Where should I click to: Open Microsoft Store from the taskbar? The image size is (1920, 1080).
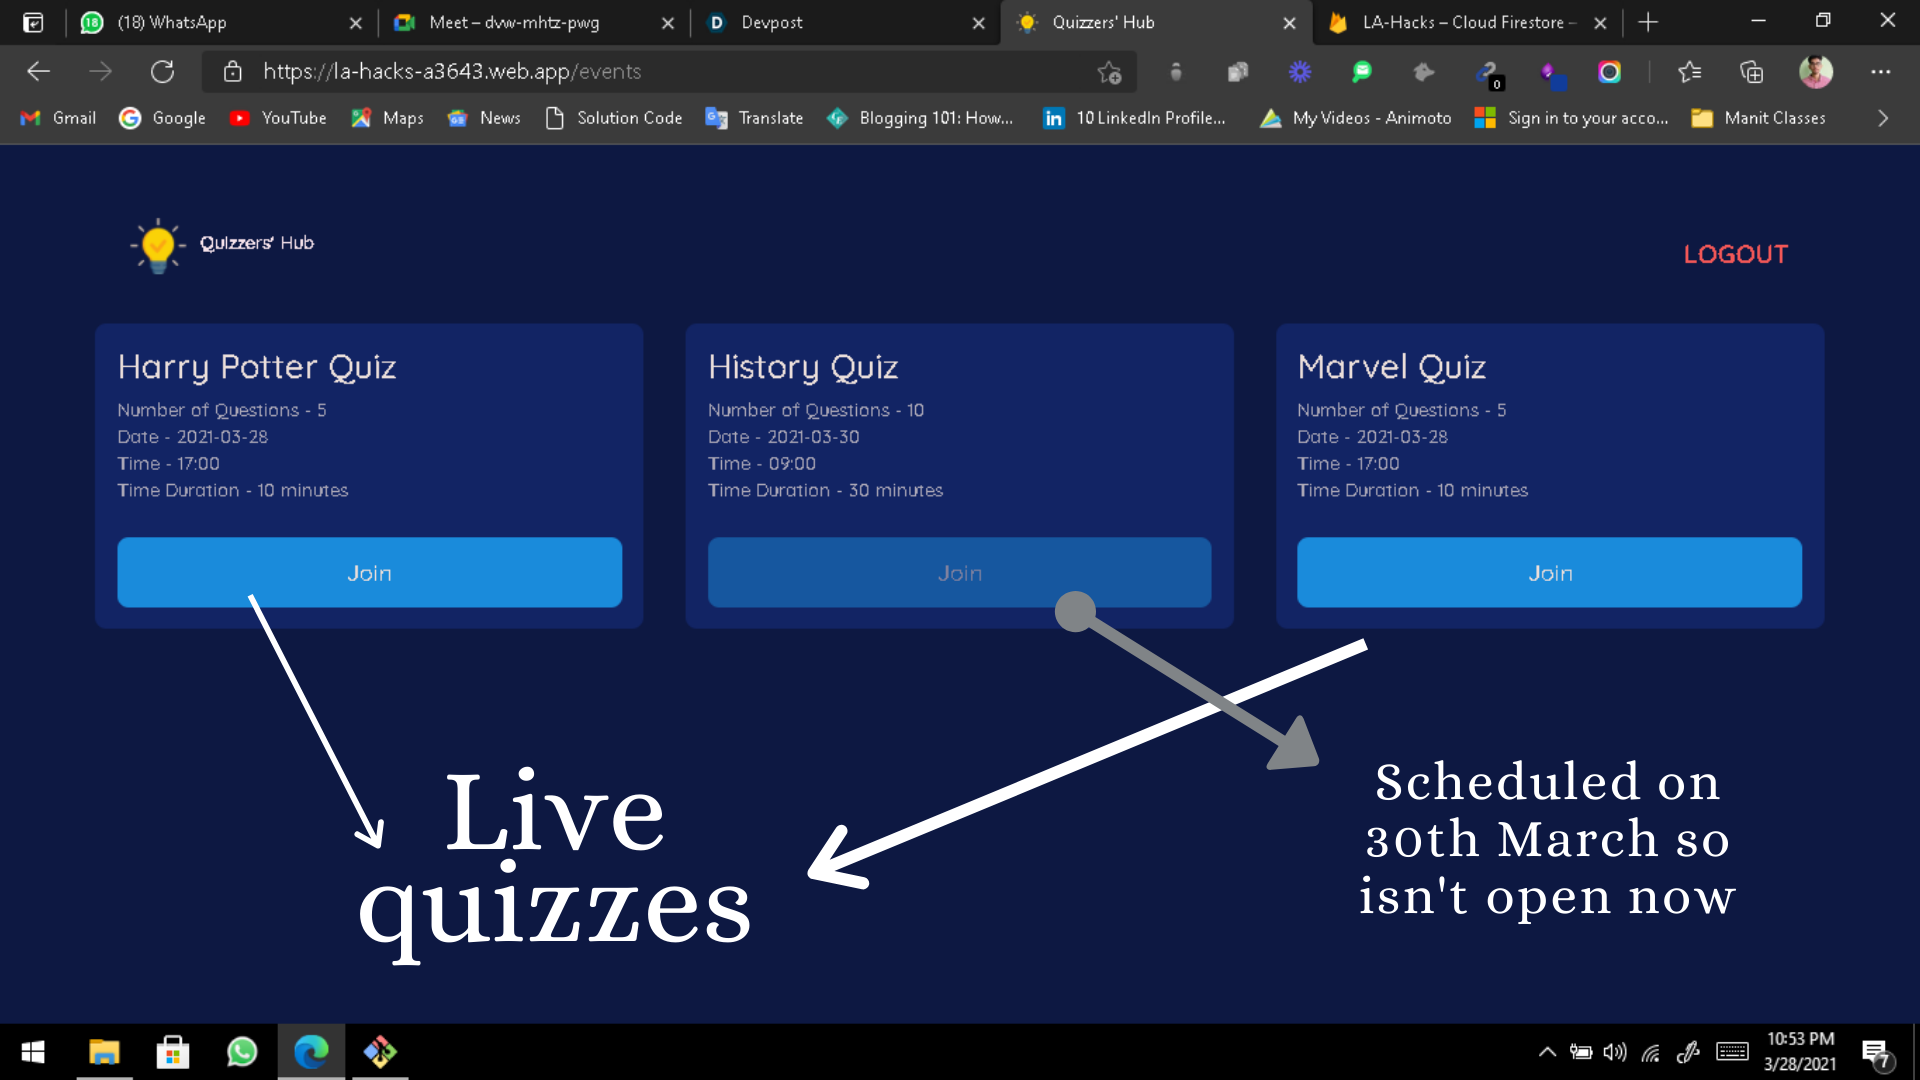pos(173,1052)
